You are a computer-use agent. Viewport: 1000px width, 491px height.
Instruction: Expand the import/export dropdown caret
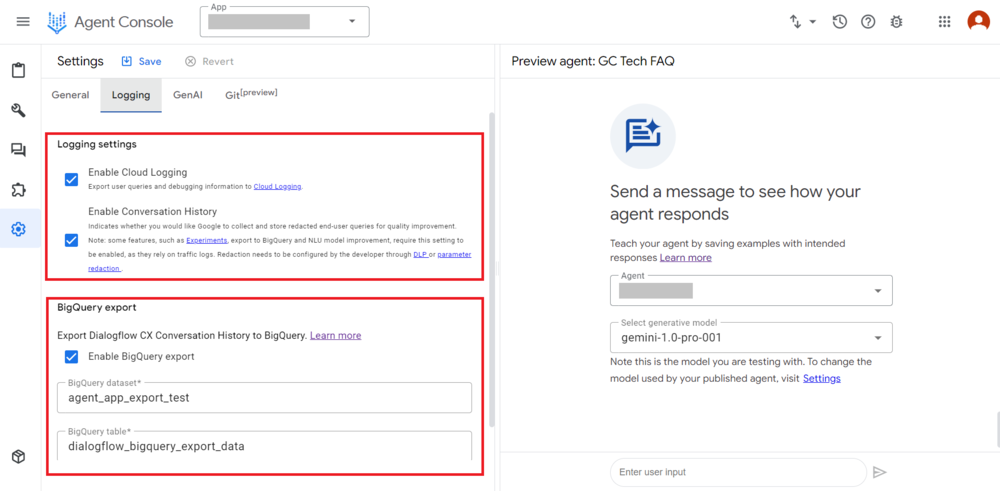(812, 22)
